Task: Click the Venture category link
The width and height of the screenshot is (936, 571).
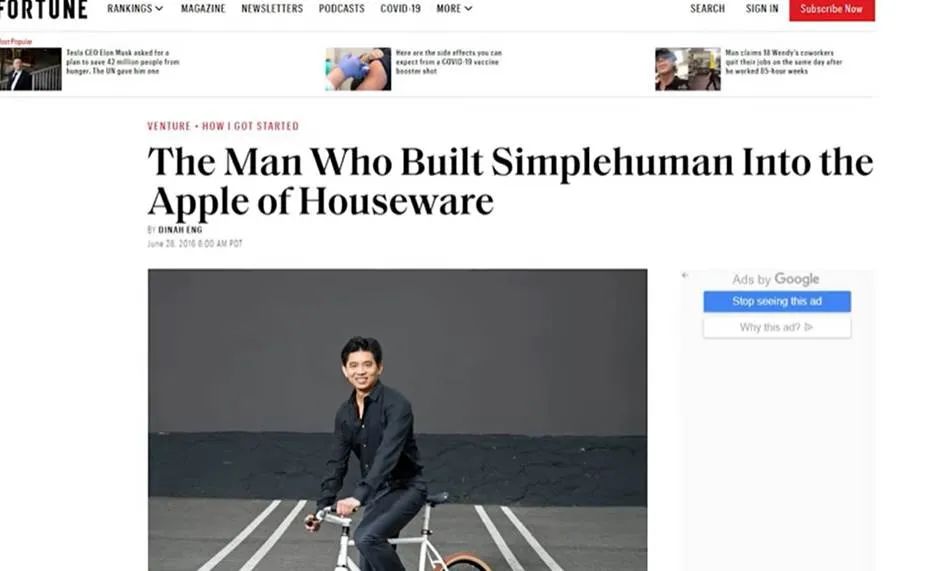Action: click(x=169, y=126)
